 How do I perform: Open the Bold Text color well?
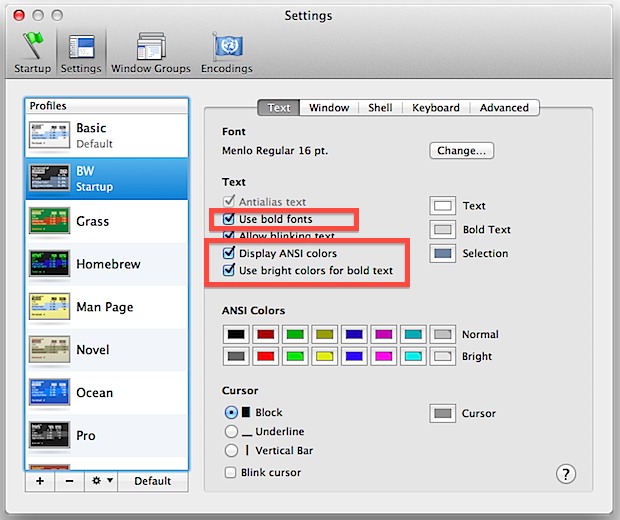(442, 230)
